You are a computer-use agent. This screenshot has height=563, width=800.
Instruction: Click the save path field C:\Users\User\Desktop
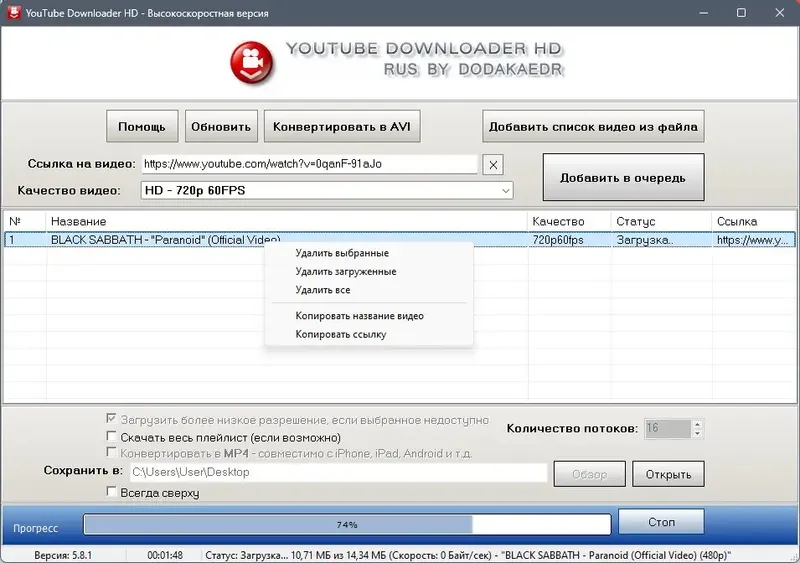(338, 472)
